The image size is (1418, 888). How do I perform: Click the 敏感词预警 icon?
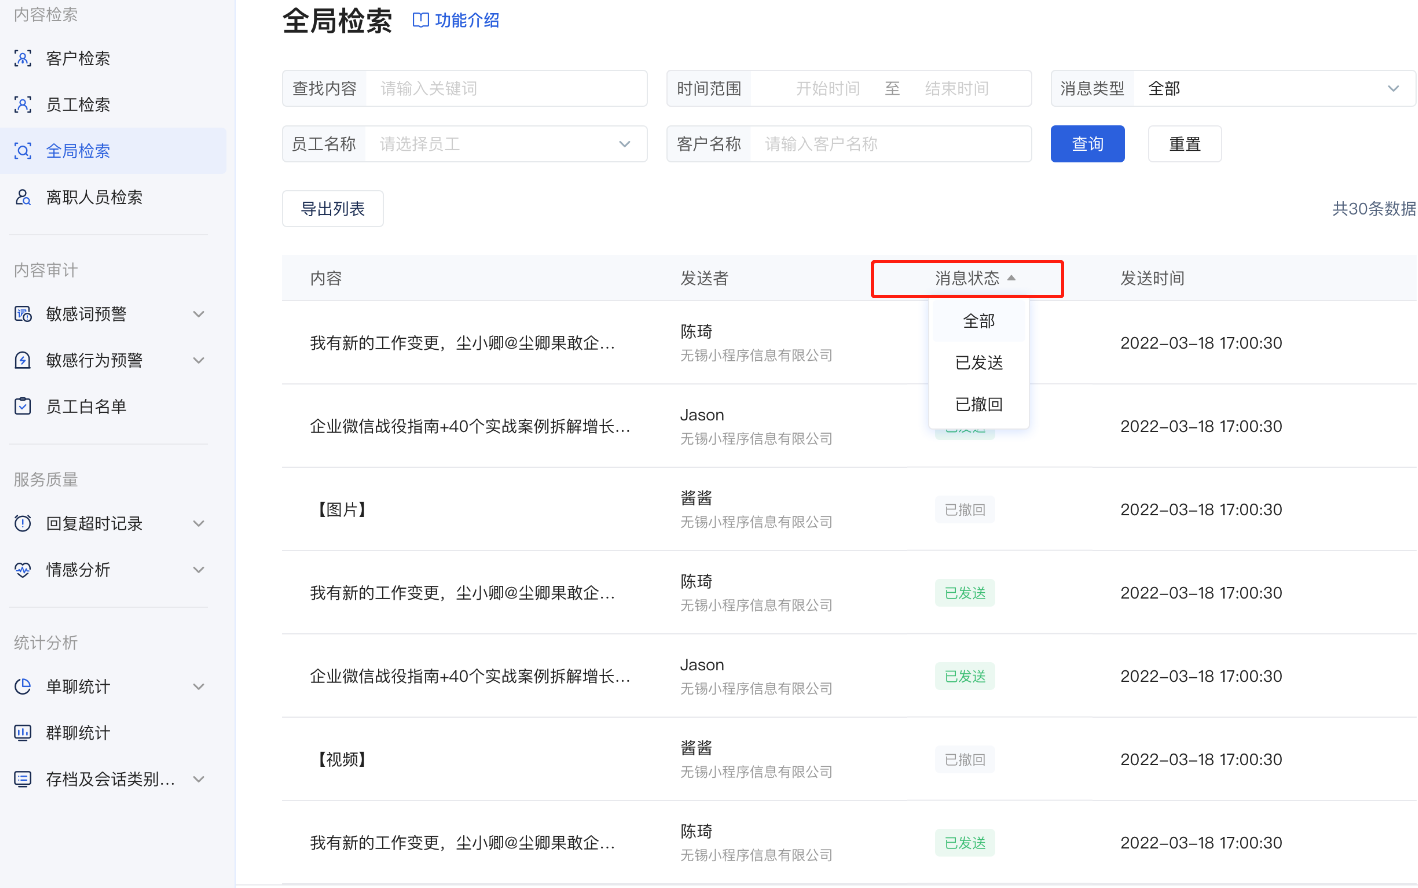click(23, 314)
